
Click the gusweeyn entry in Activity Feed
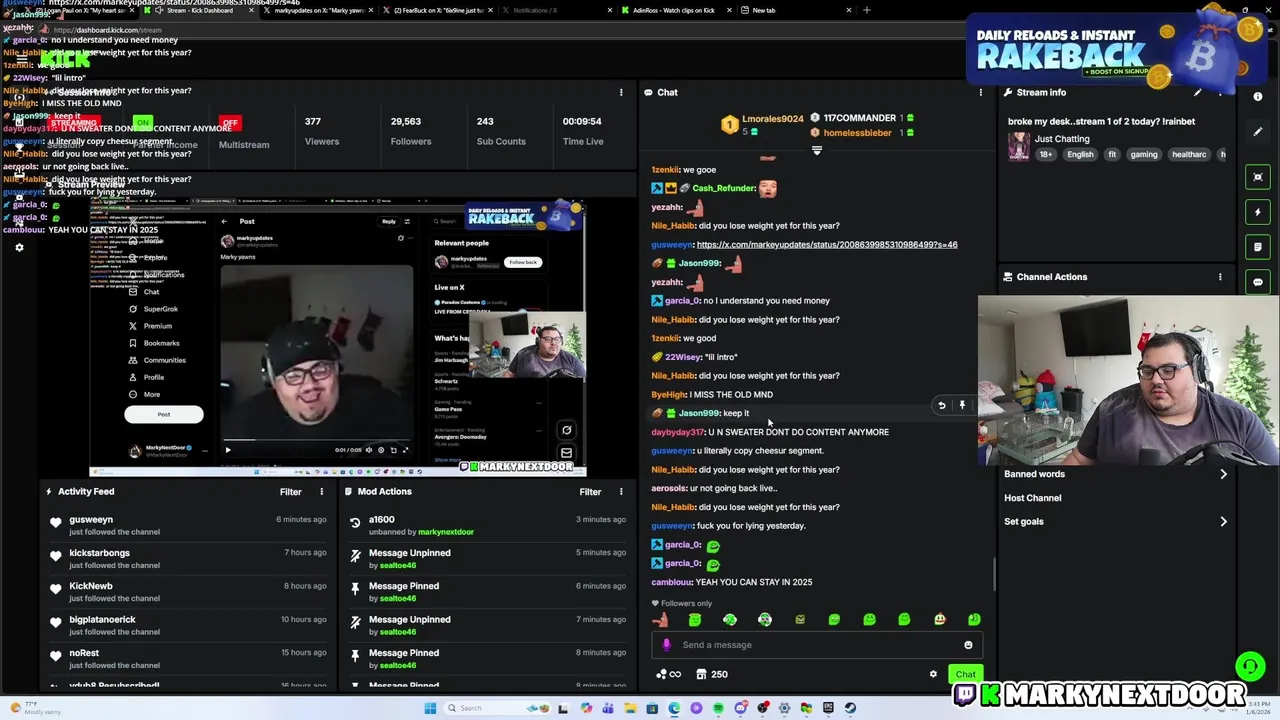(190, 525)
